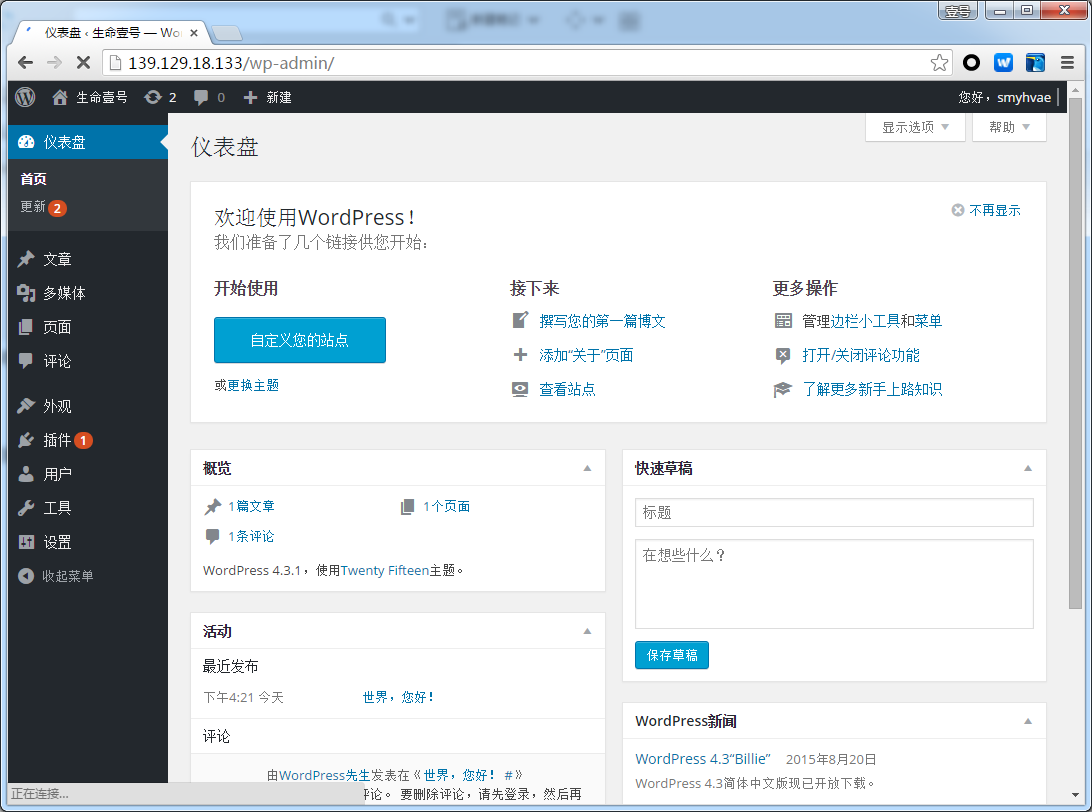
Task: Expand the 显示选项 dropdown
Action: click(x=916, y=127)
